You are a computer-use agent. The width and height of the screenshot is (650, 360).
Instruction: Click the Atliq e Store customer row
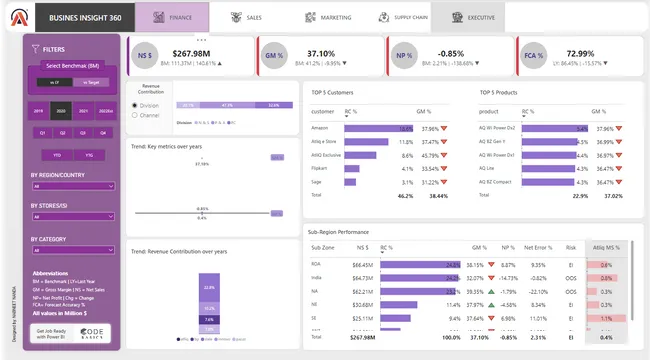tap(379, 142)
